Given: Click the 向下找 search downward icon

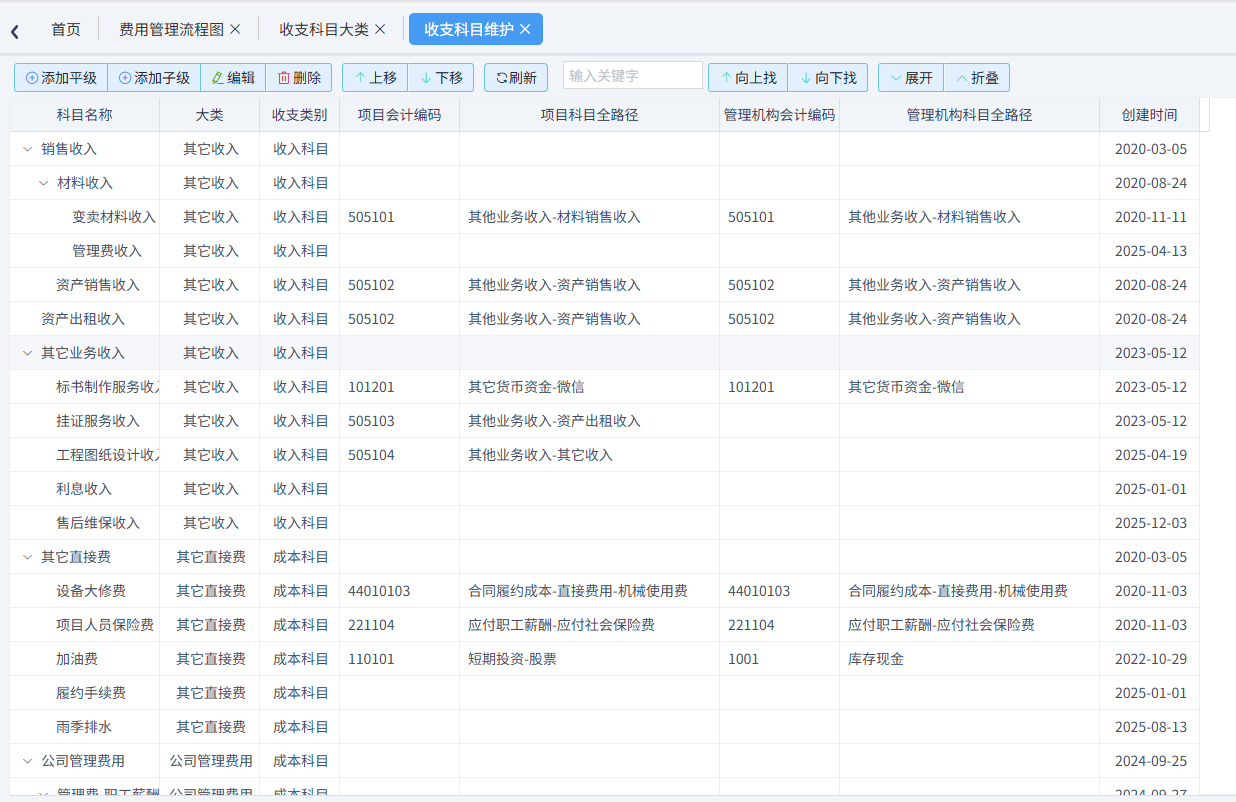Looking at the screenshot, I should tap(804, 77).
